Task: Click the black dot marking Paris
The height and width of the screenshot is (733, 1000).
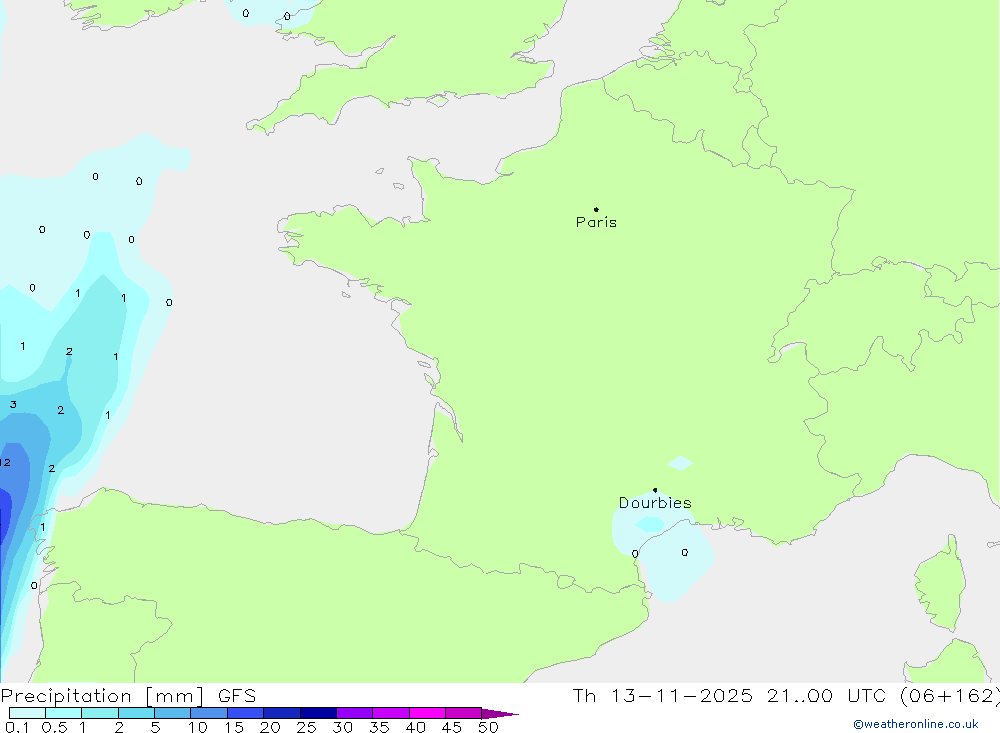Action: pyautogui.click(x=596, y=209)
